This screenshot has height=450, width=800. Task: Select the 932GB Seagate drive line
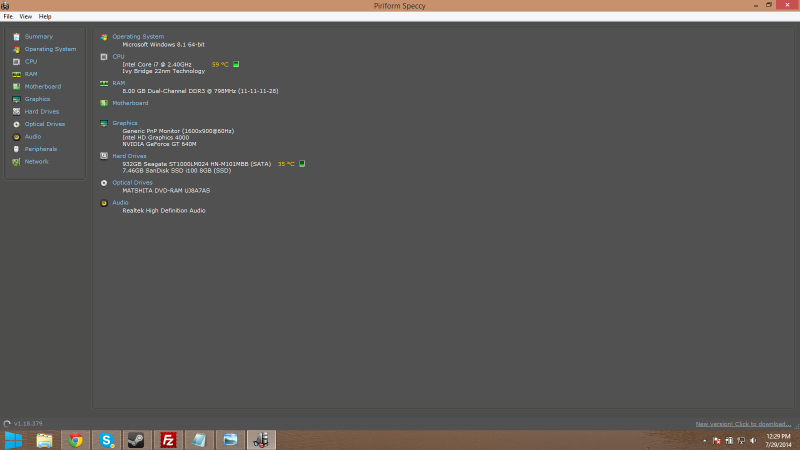tap(196, 164)
